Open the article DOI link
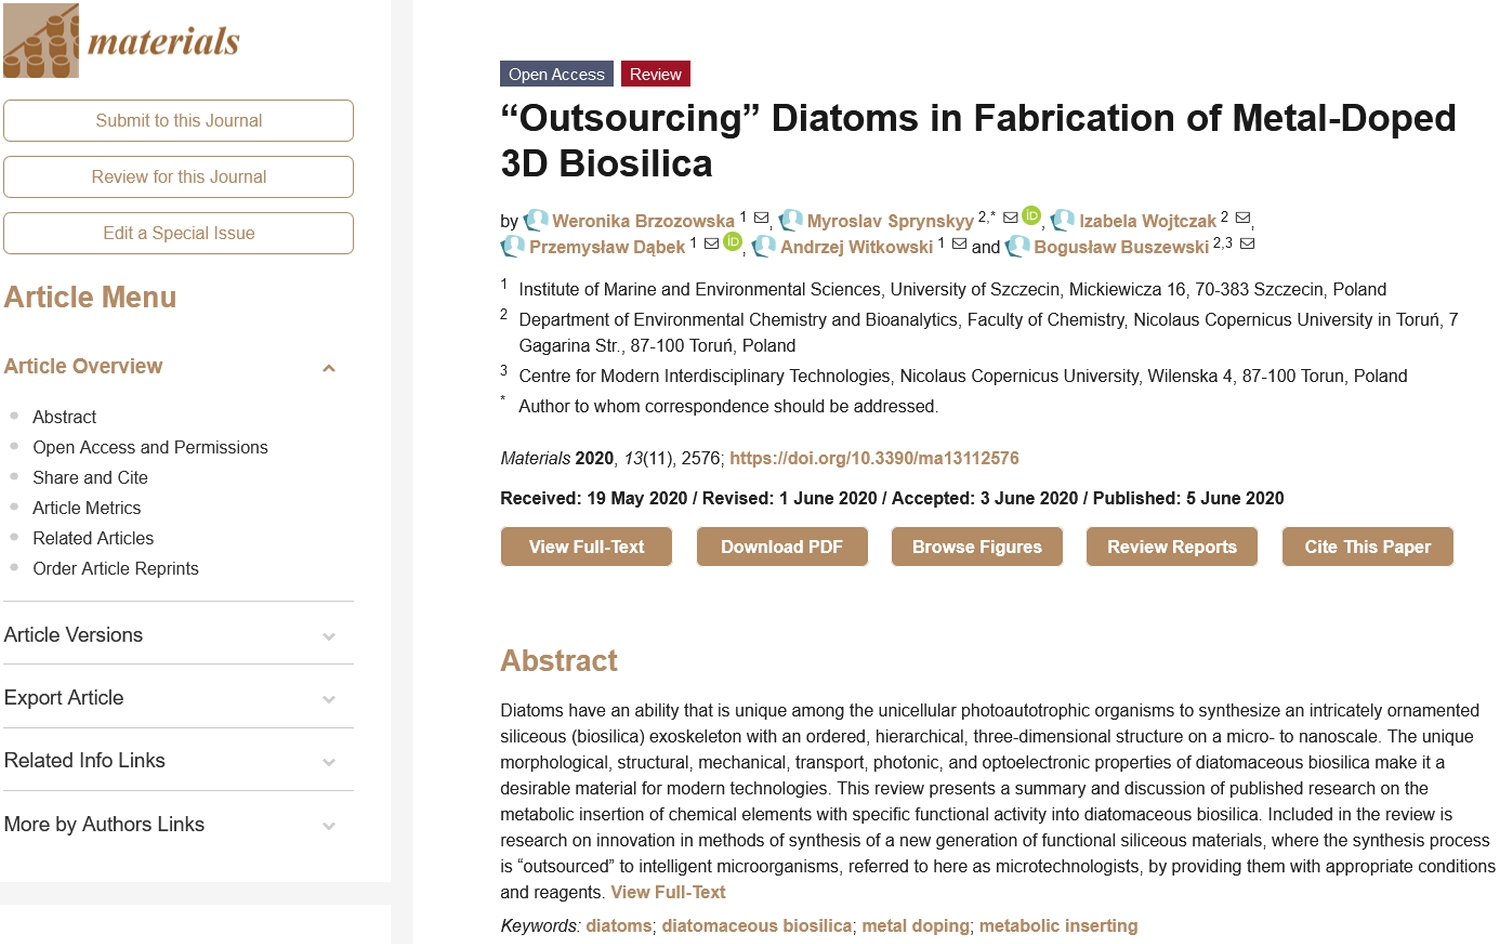Viewport: 1500px width, 944px height. click(874, 458)
